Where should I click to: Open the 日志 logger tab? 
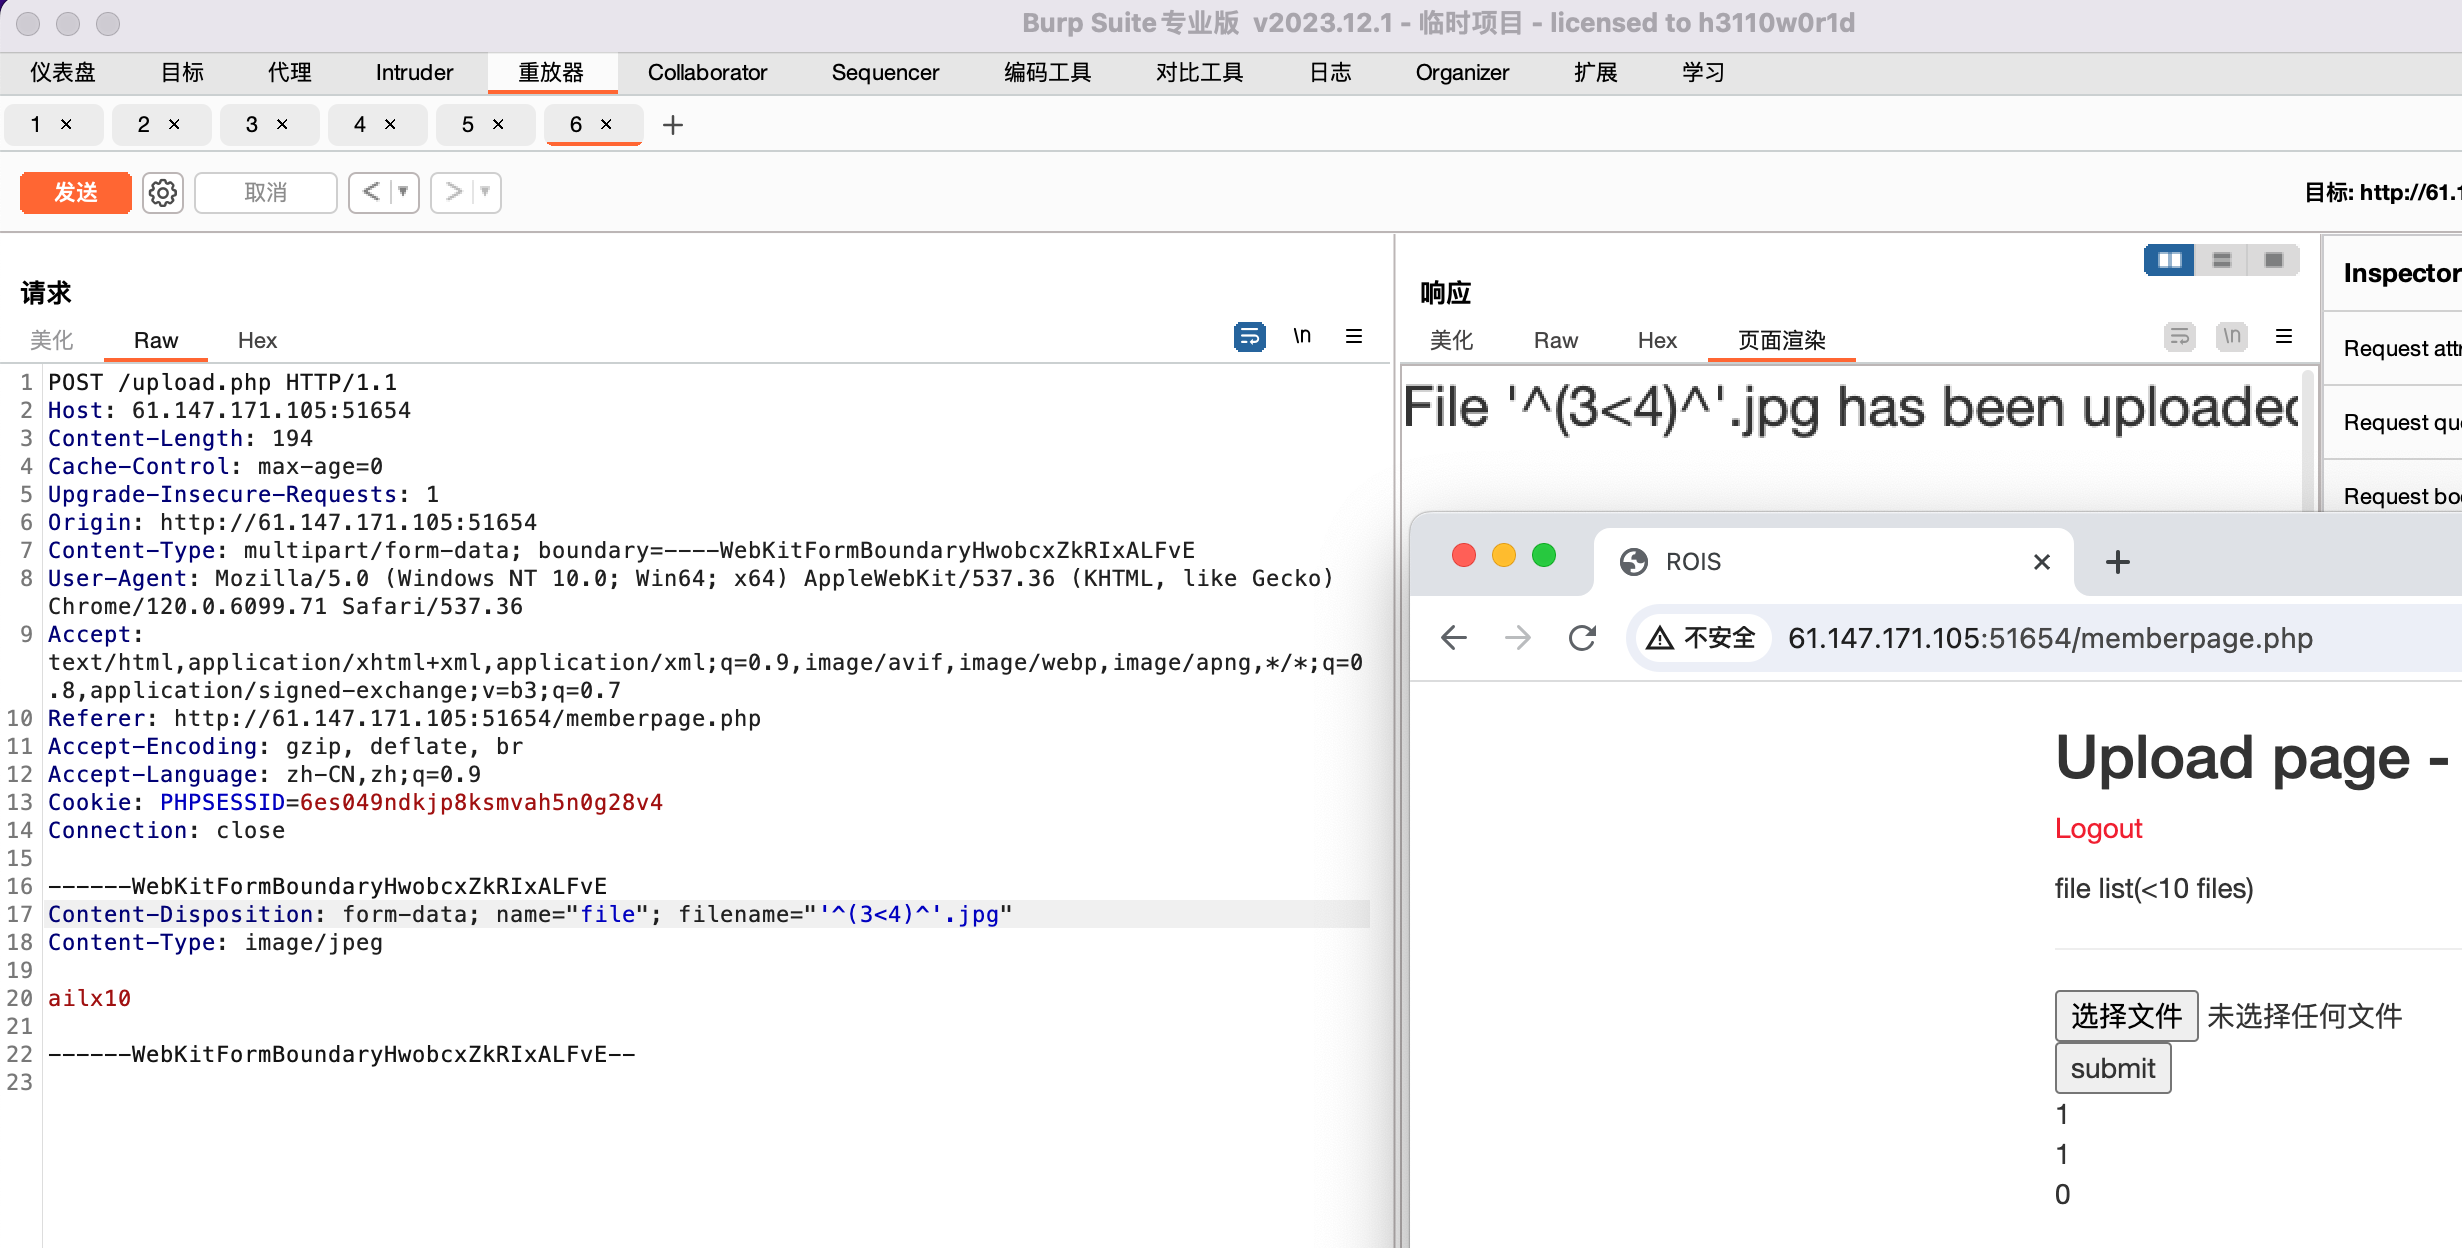pos(1330,73)
